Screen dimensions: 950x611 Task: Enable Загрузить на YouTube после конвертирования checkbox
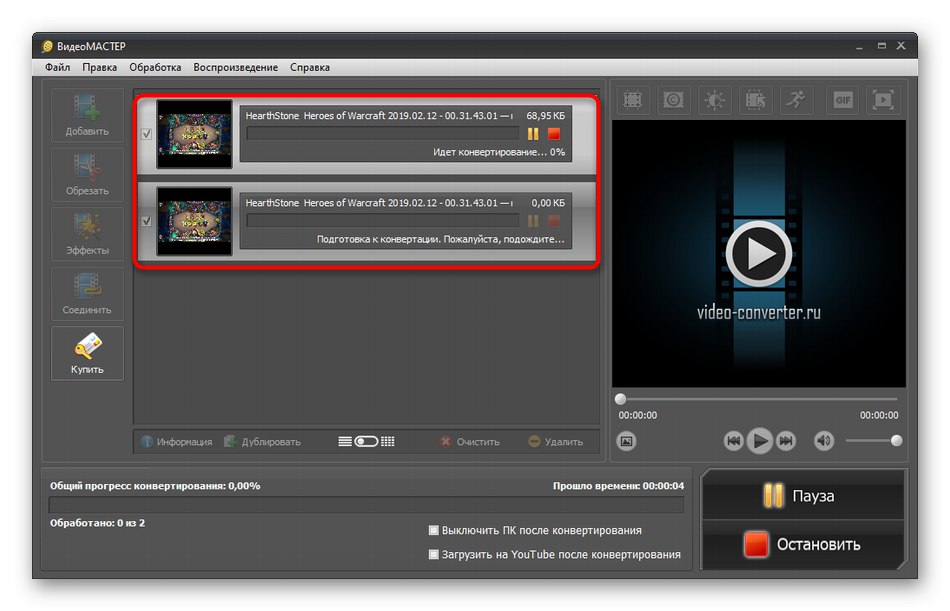click(x=434, y=555)
